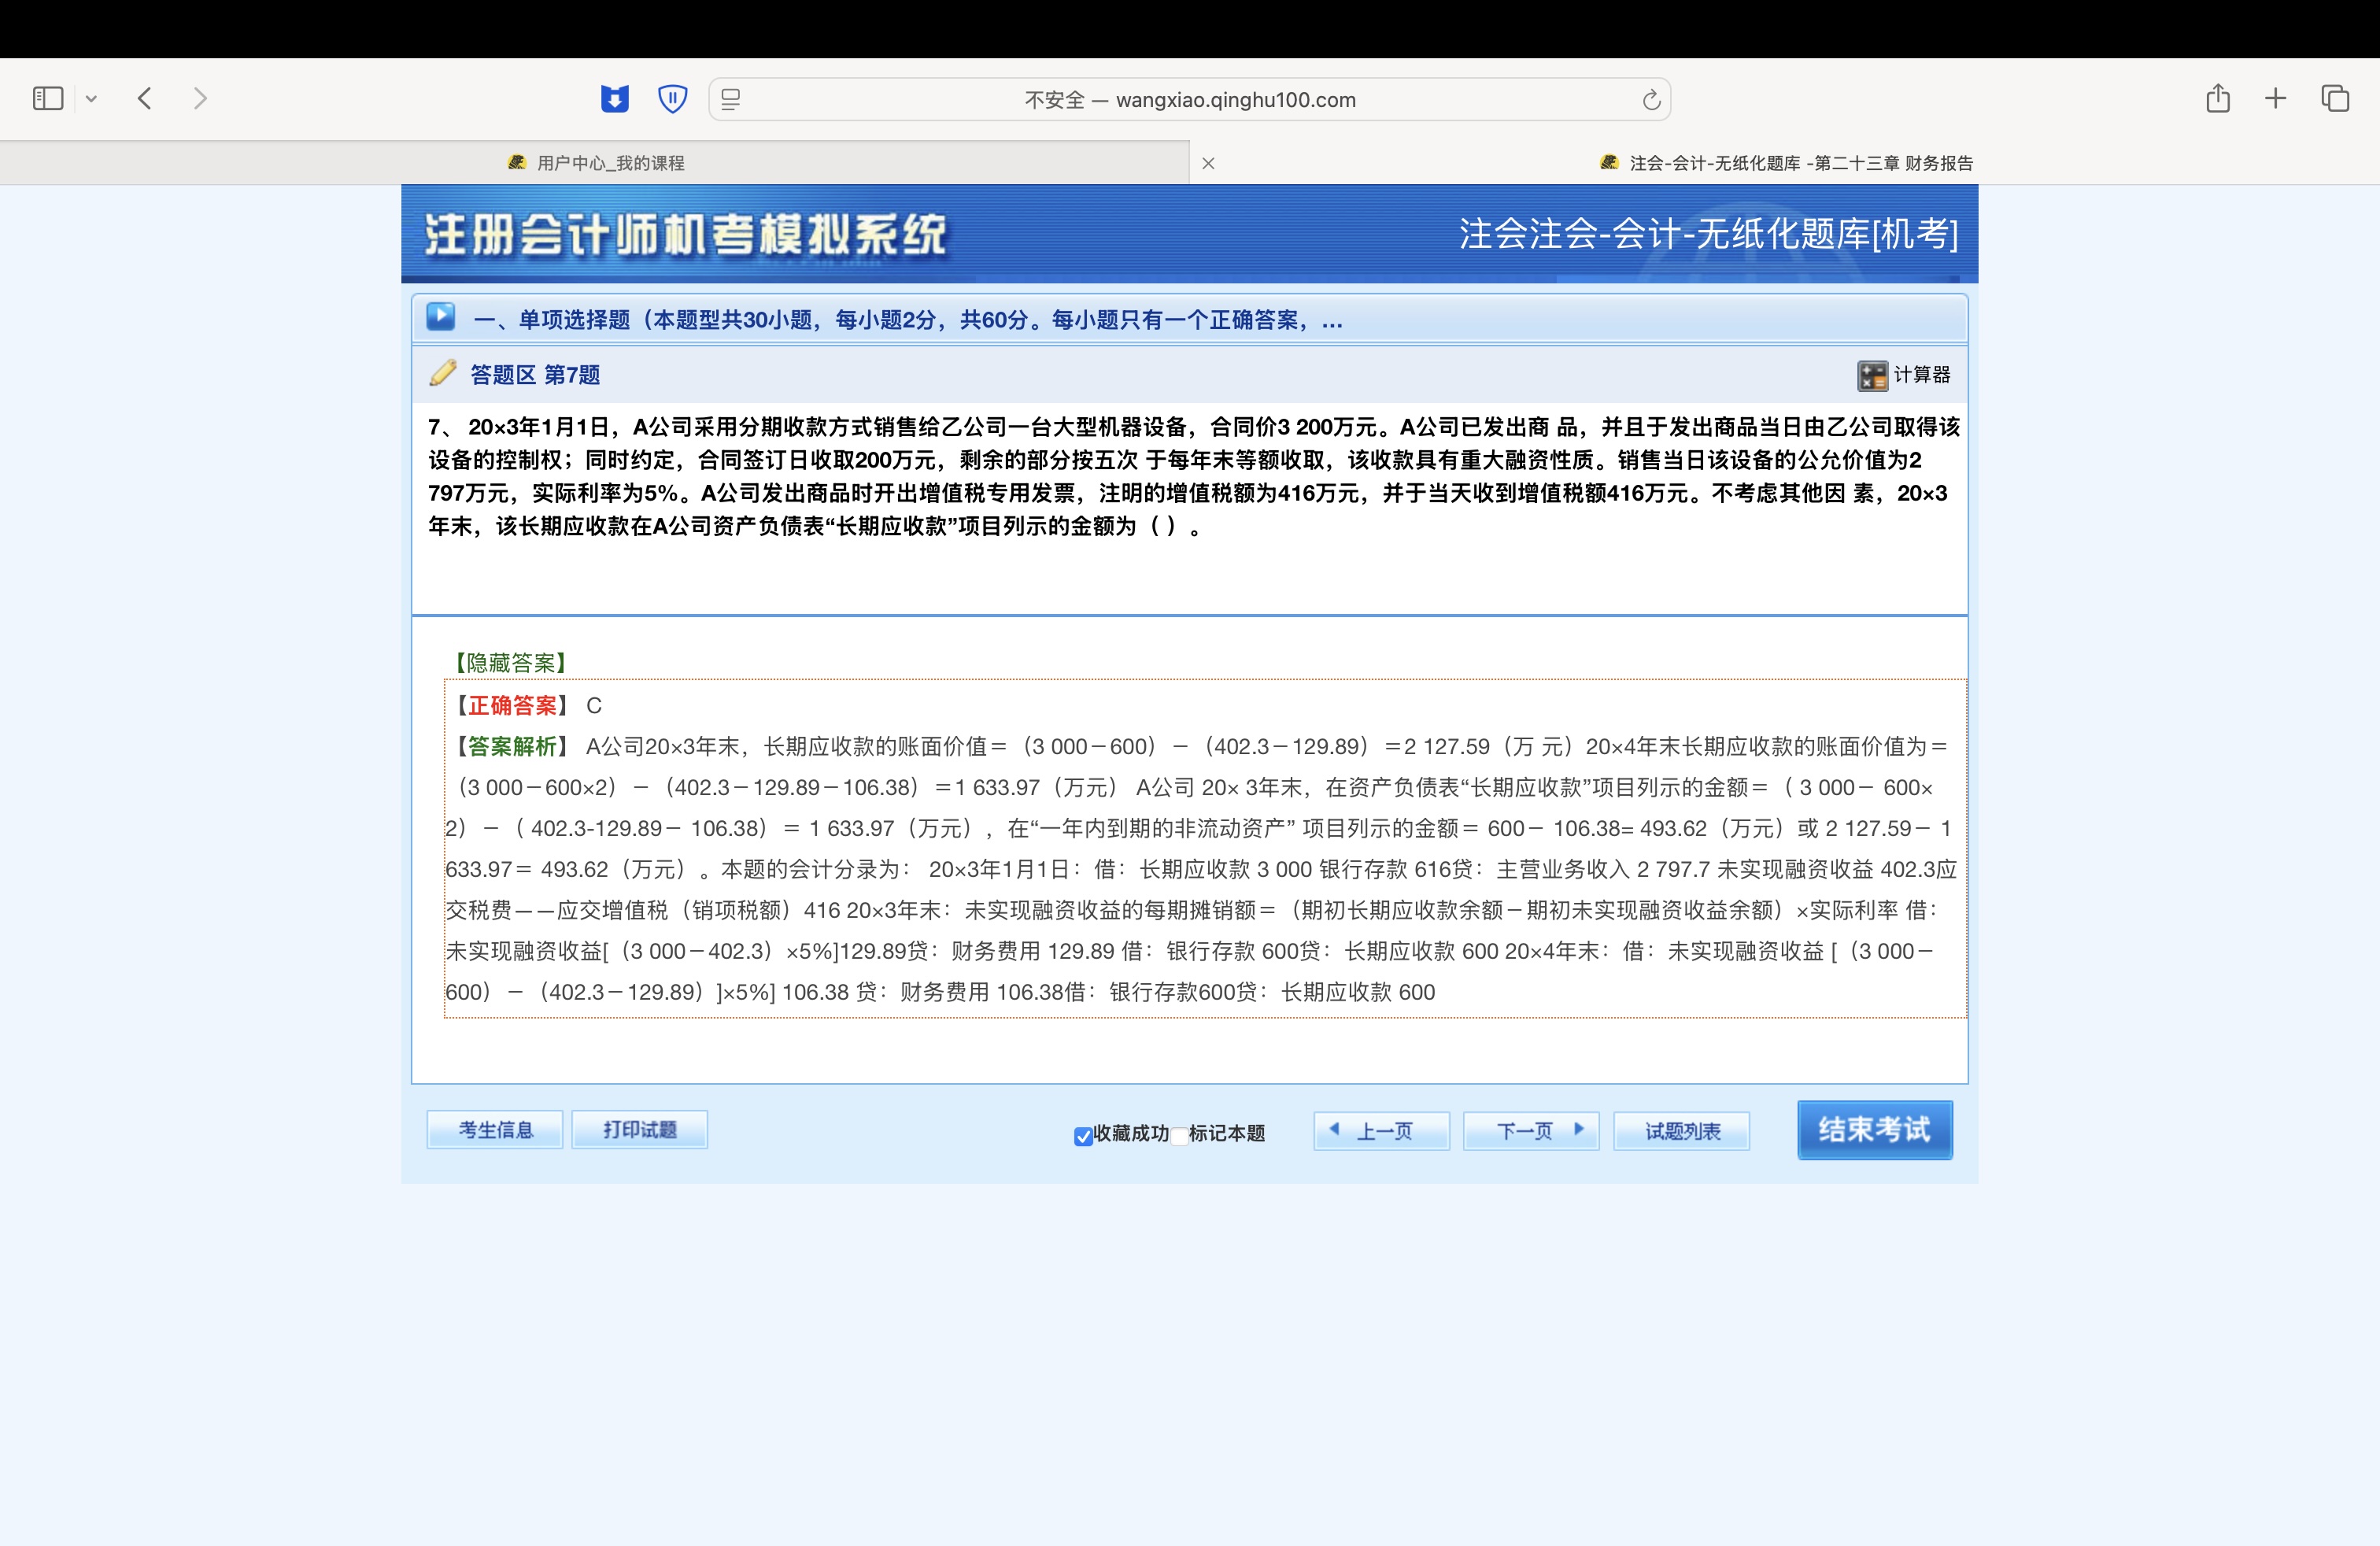
Task: Switch to the 注会-会计-无纸化题库 tab
Action: 1786,163
